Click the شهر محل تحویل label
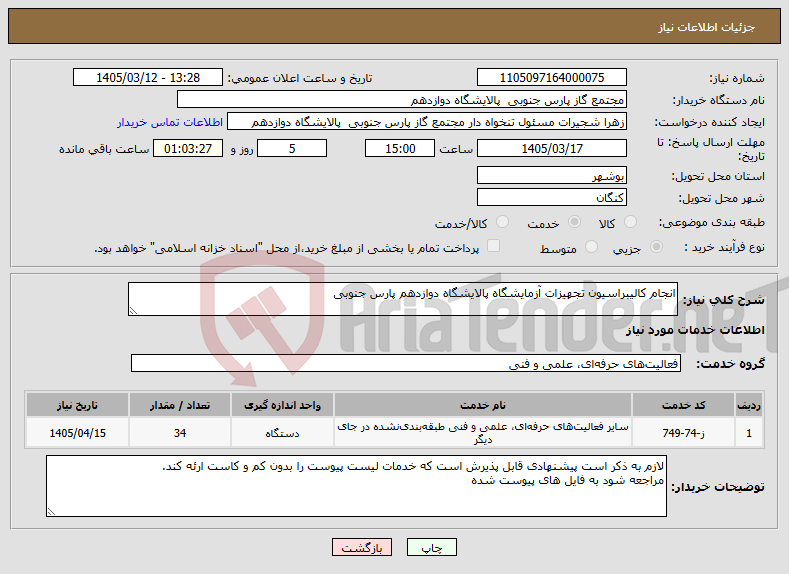The width and height of the screenshot is (789, 574). pyautogui.click(x=721, y=198)
